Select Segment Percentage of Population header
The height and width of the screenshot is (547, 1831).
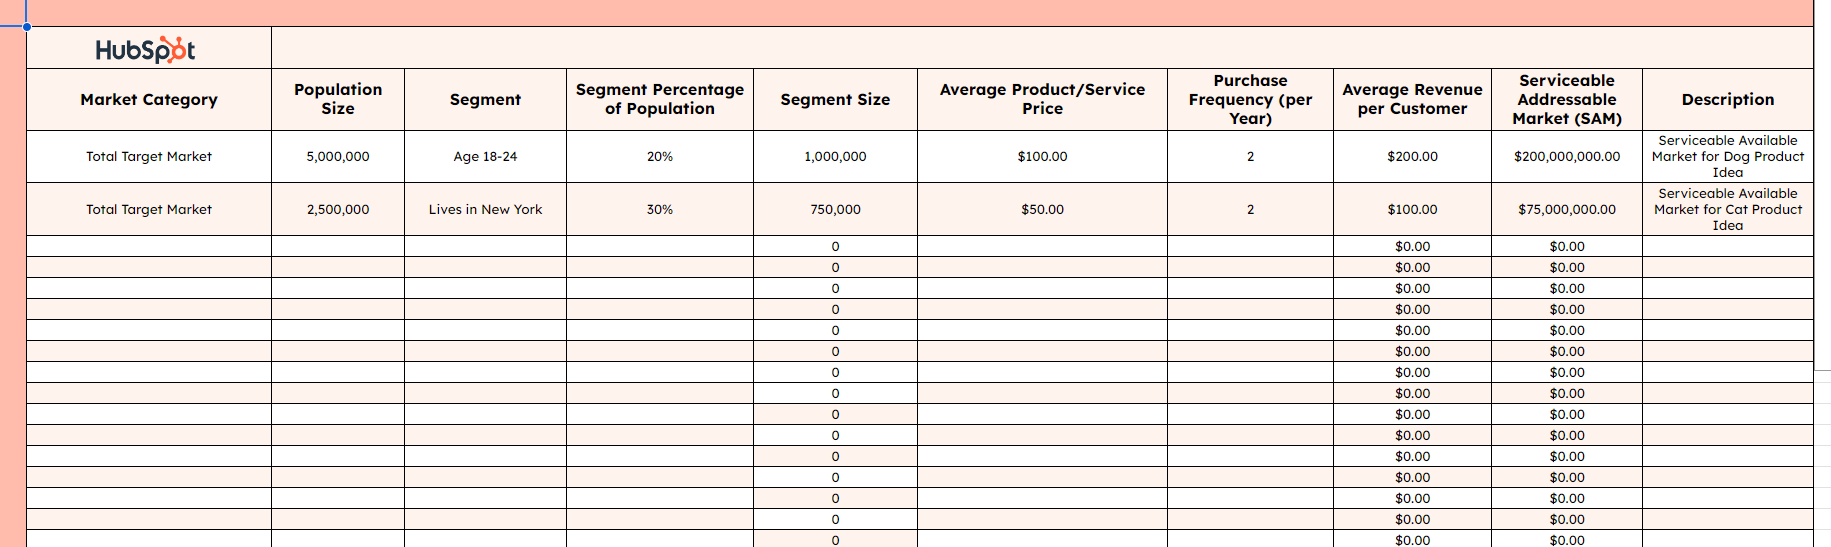pyautogui.click(x=660, y=99)
